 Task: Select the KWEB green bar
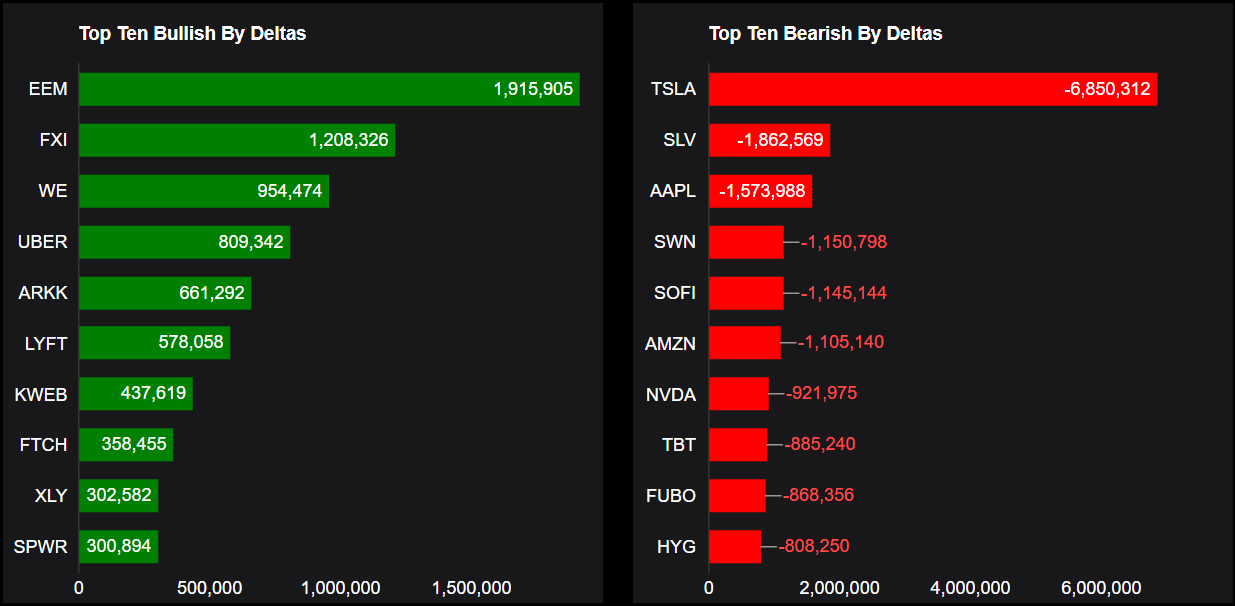tap(136, 394)
